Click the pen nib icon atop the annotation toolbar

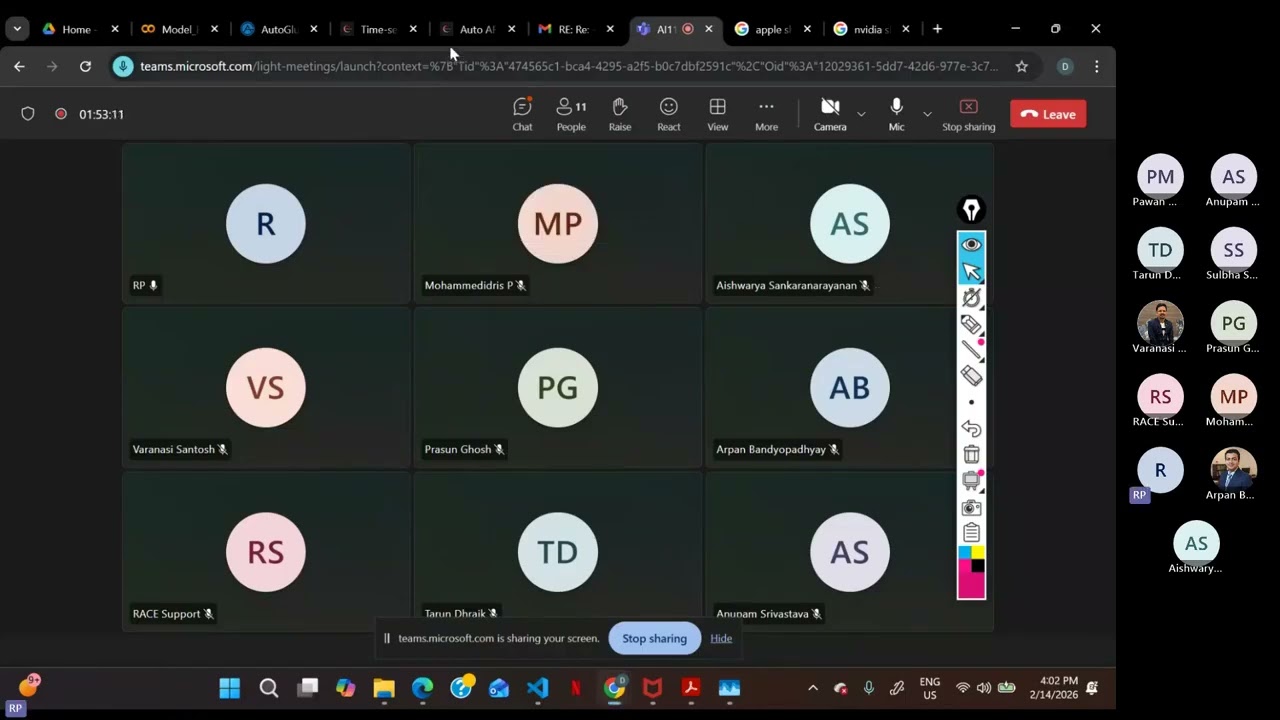971,210
